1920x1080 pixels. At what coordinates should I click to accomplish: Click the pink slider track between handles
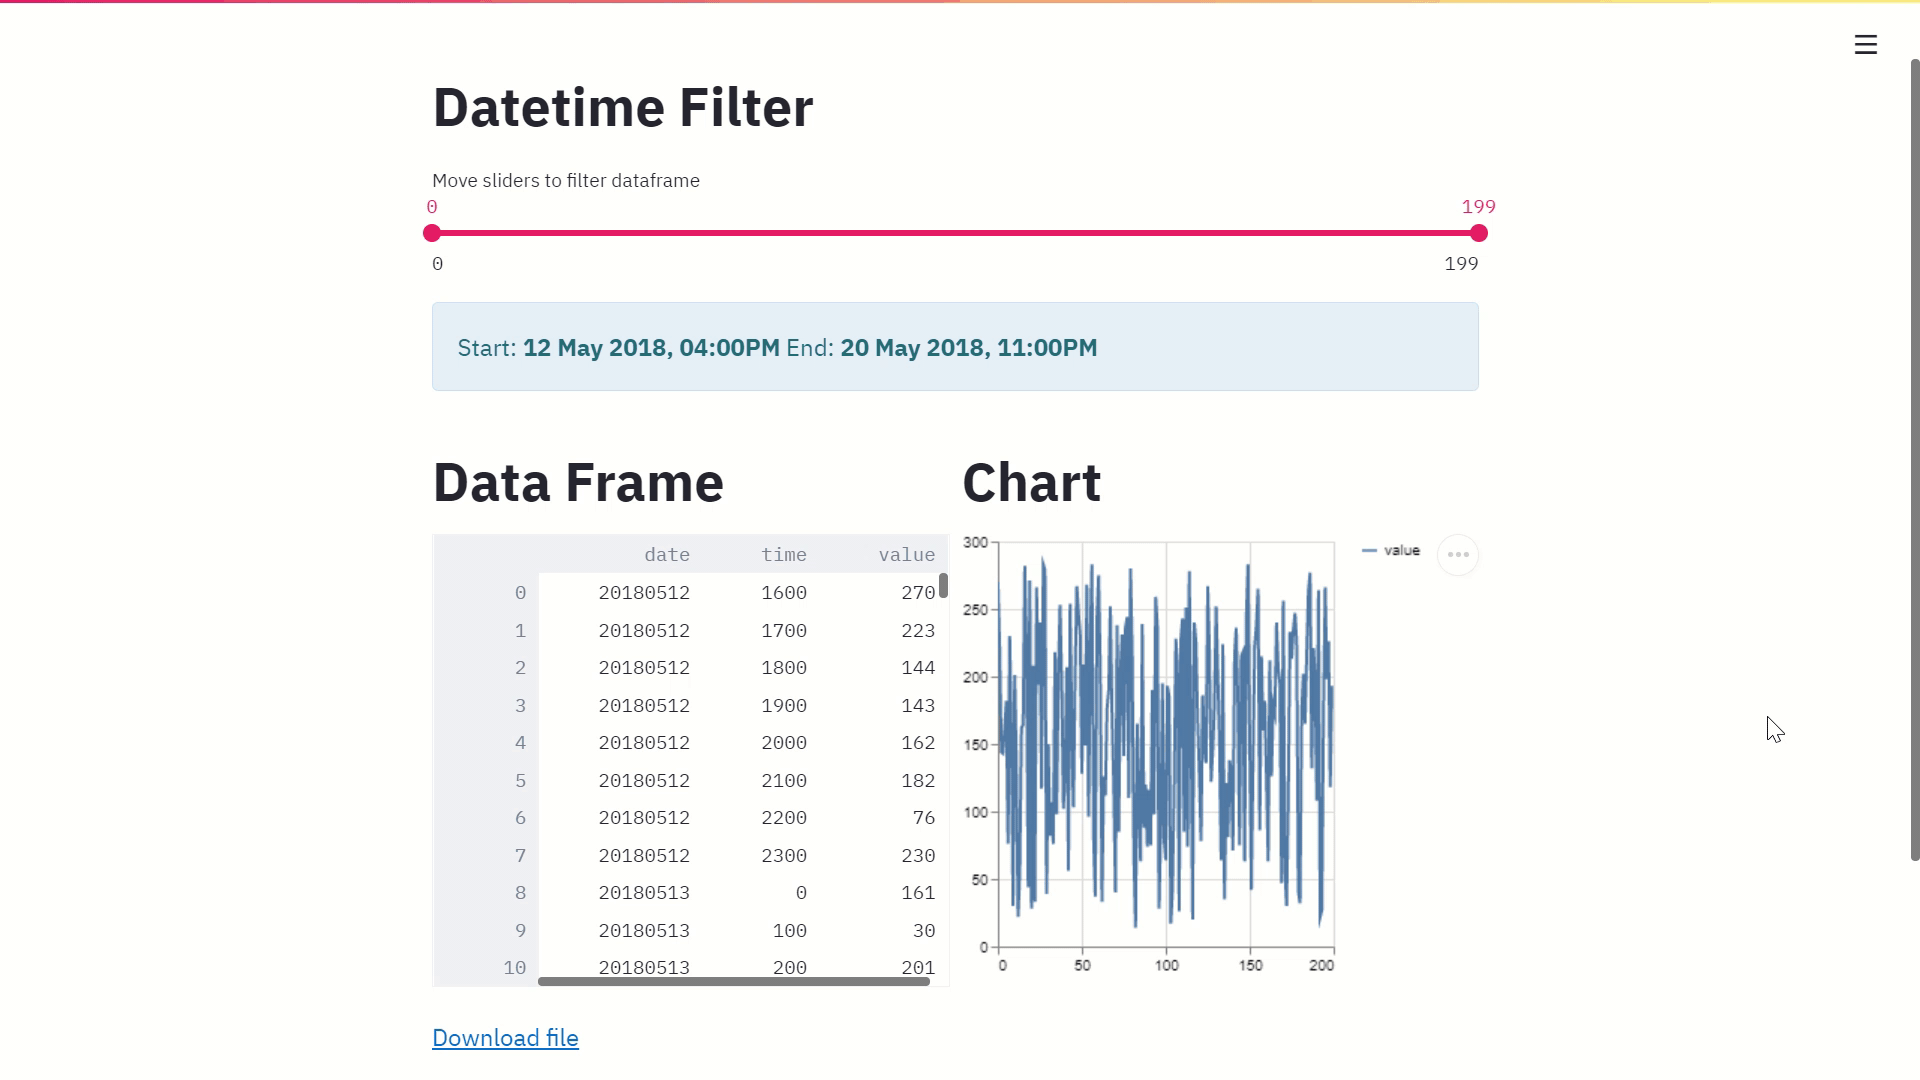point(950,233)
